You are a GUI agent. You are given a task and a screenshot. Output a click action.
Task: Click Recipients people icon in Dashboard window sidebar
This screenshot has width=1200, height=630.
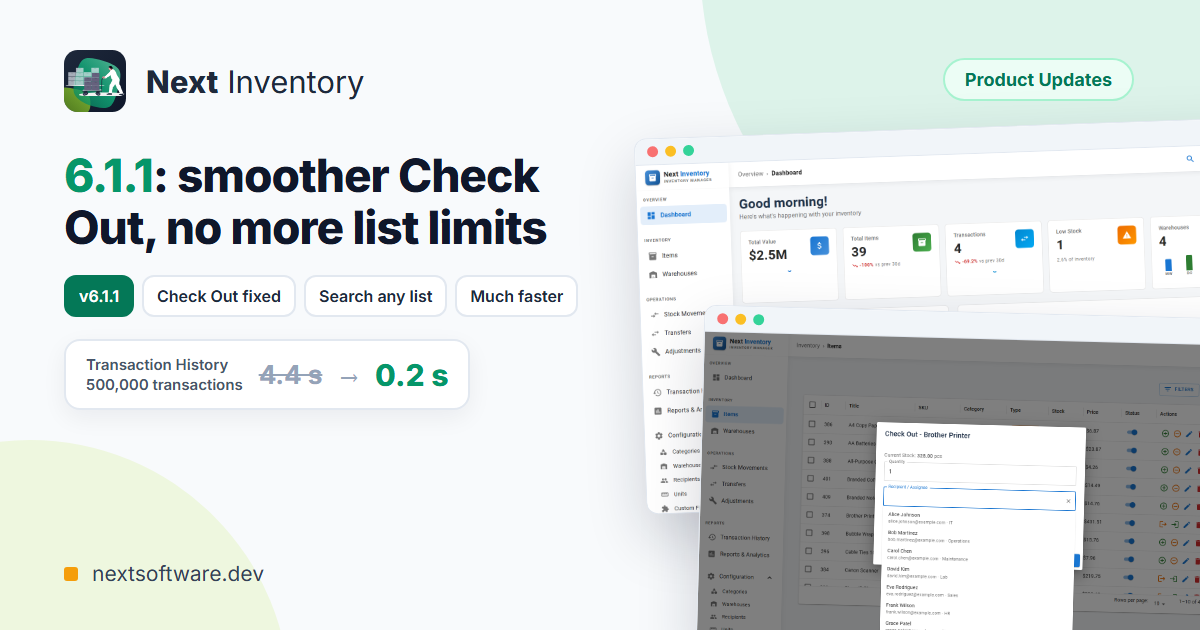[x=665, y=480]
